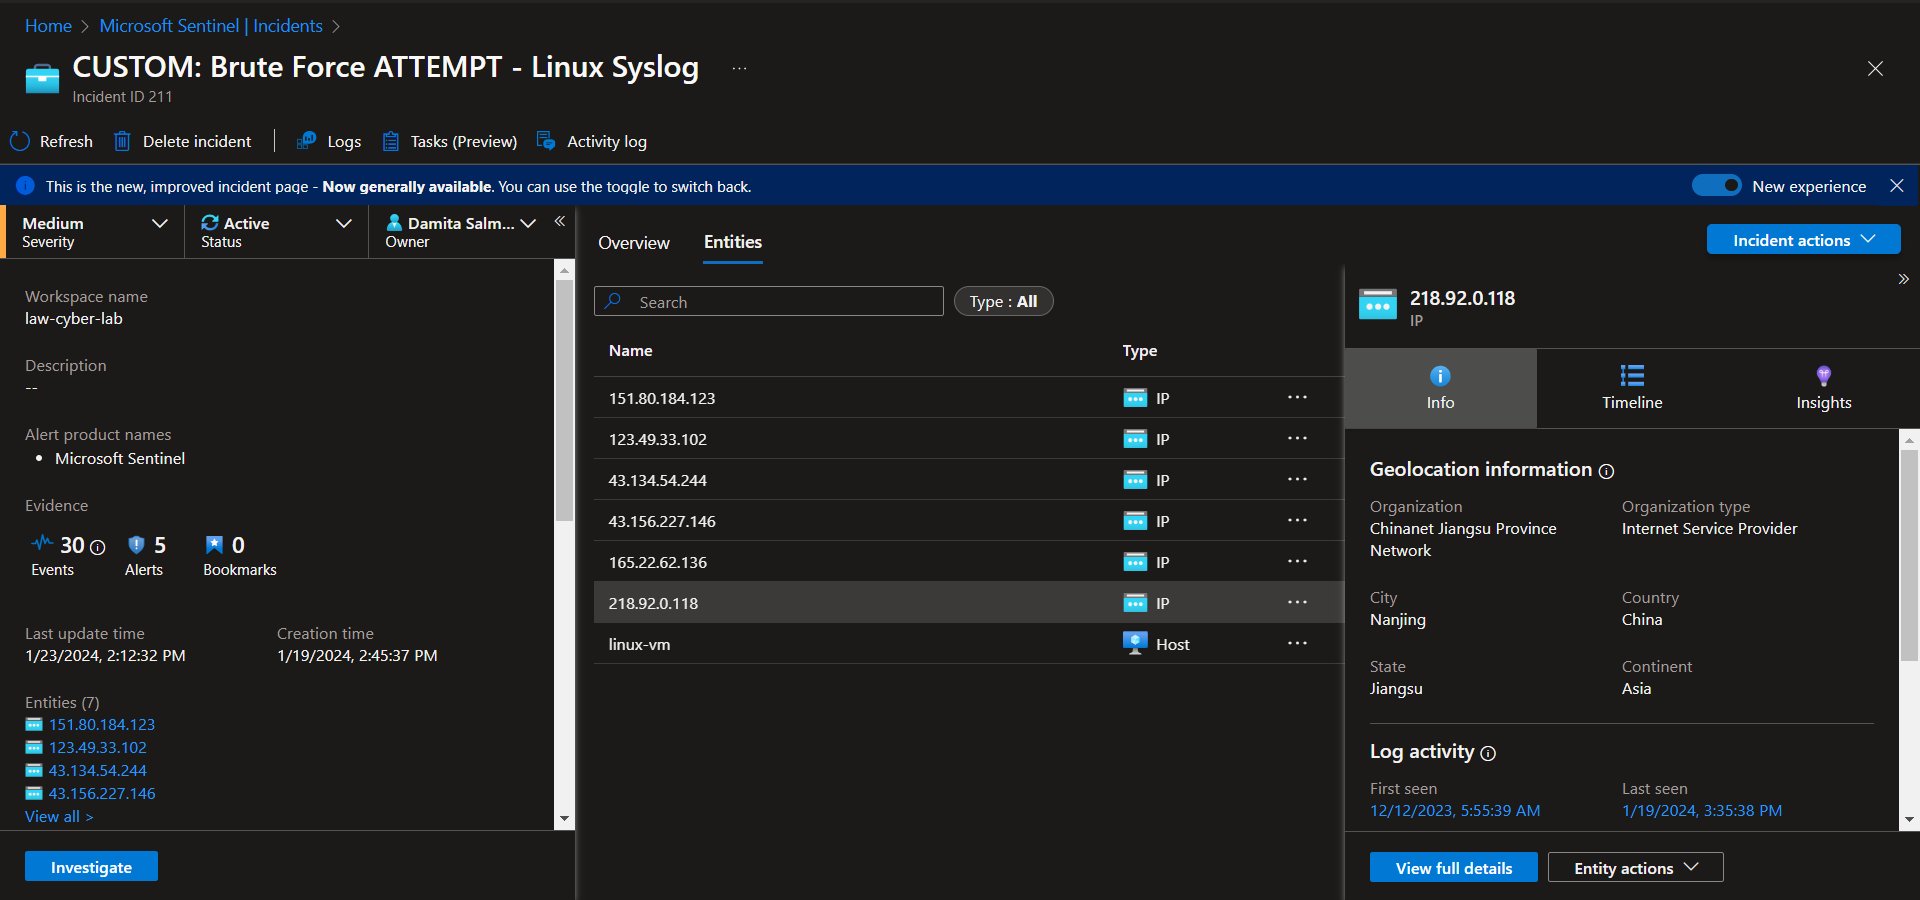Open Logs from the toolbar
Image resolution: width=1920 pixels, height=900 pixels.
[x=329, y=141]
